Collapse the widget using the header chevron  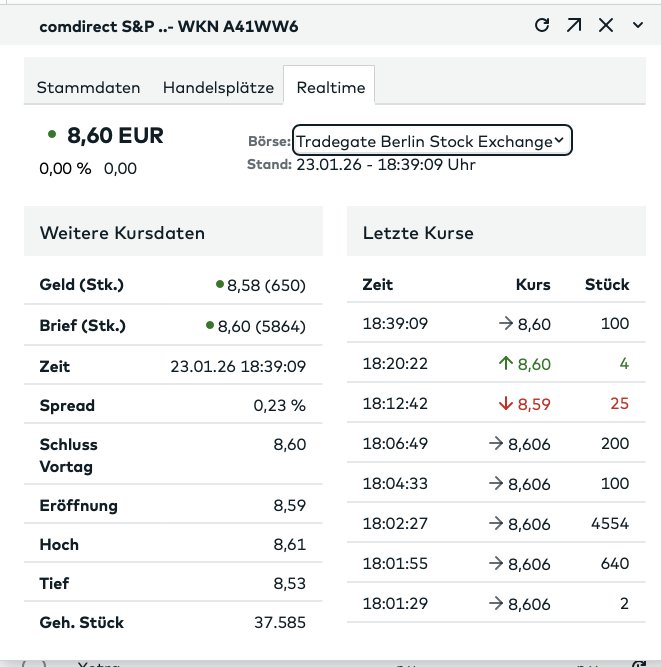638,25
